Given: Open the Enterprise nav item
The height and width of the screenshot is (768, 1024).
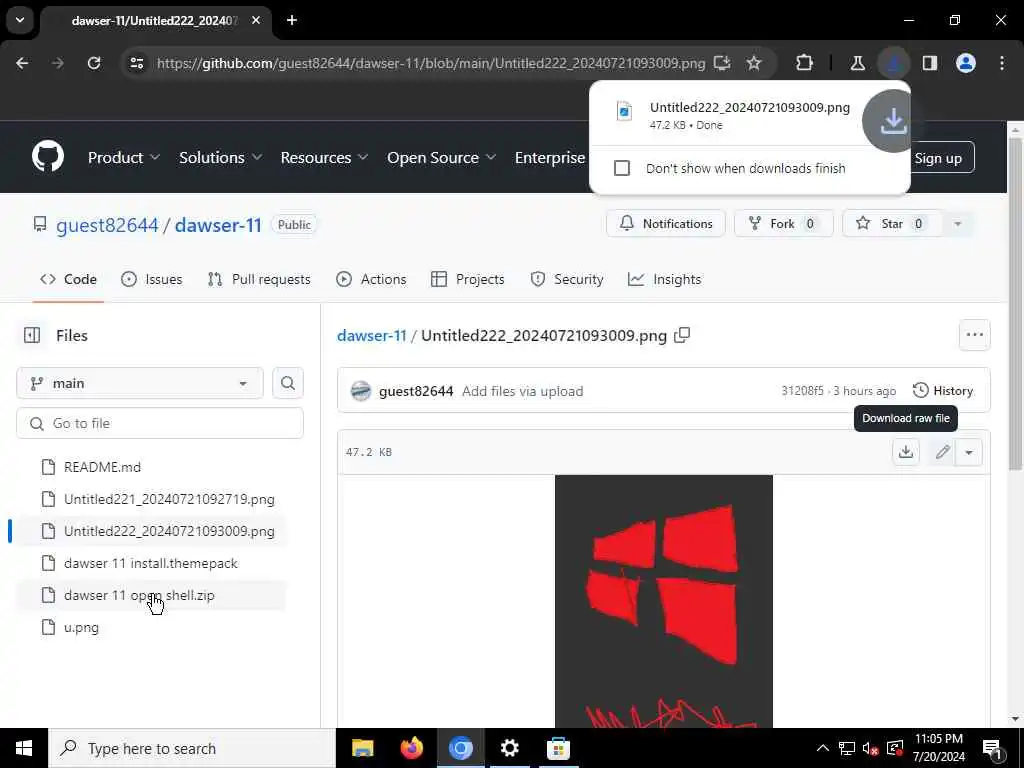Looking at the screenshot, I should pos(550,157).
